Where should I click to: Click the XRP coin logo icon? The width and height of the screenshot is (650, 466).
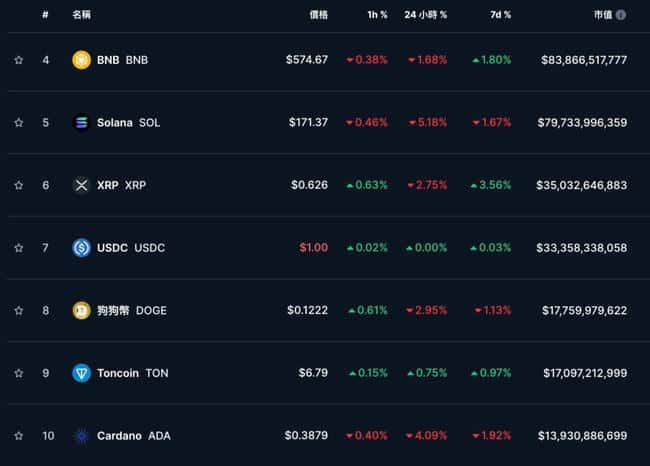pyautogui.click(x=81, y=185)
